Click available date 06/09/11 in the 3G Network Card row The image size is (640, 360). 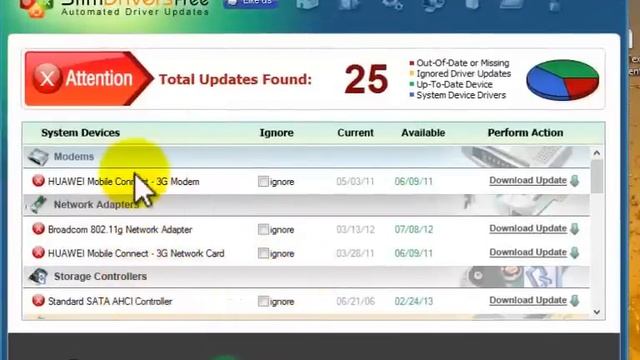click(413, 253)
